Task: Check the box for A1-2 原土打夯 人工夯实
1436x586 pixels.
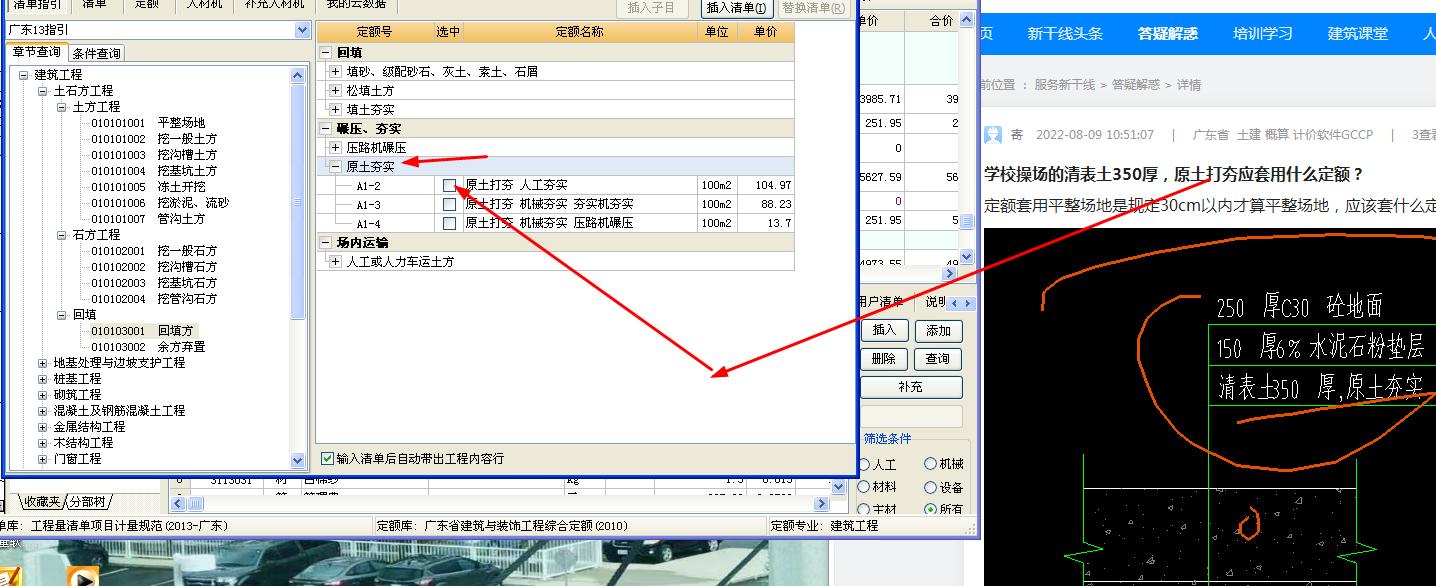Action: (450, 185)
